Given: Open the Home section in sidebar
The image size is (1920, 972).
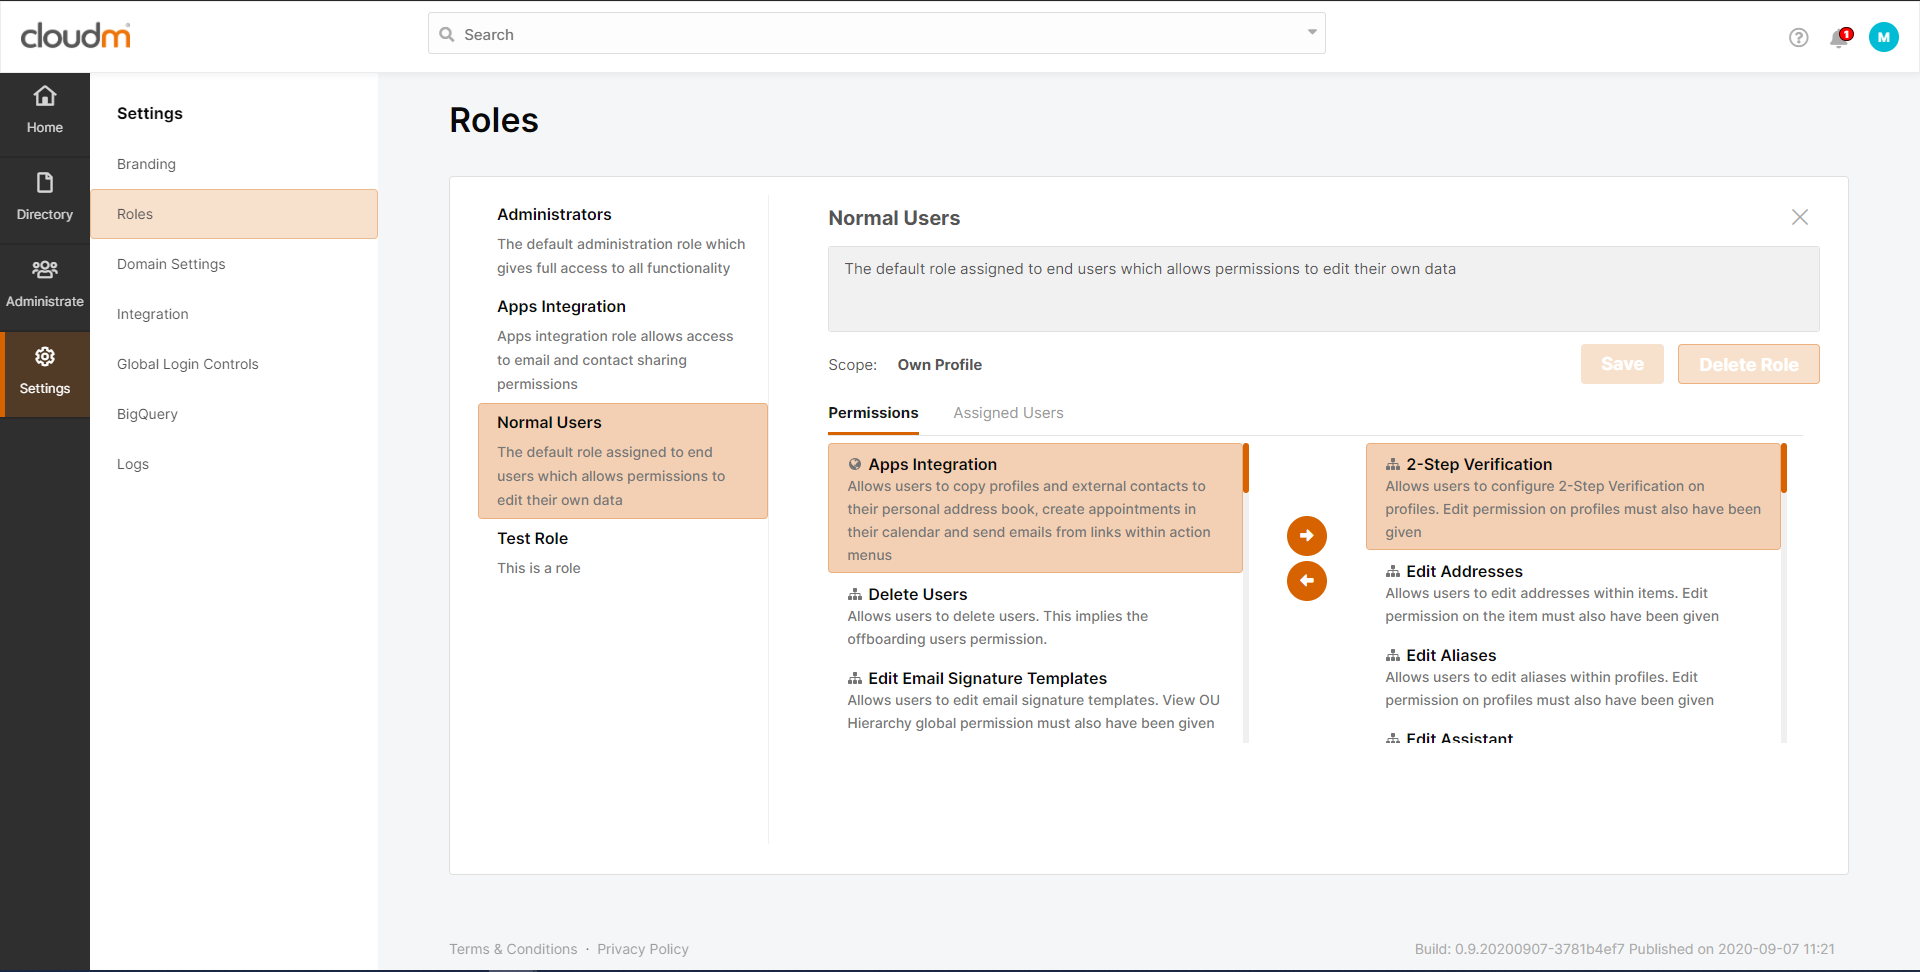Looking at the screenshot, I should pyautogui.click(x=45, y=111).
